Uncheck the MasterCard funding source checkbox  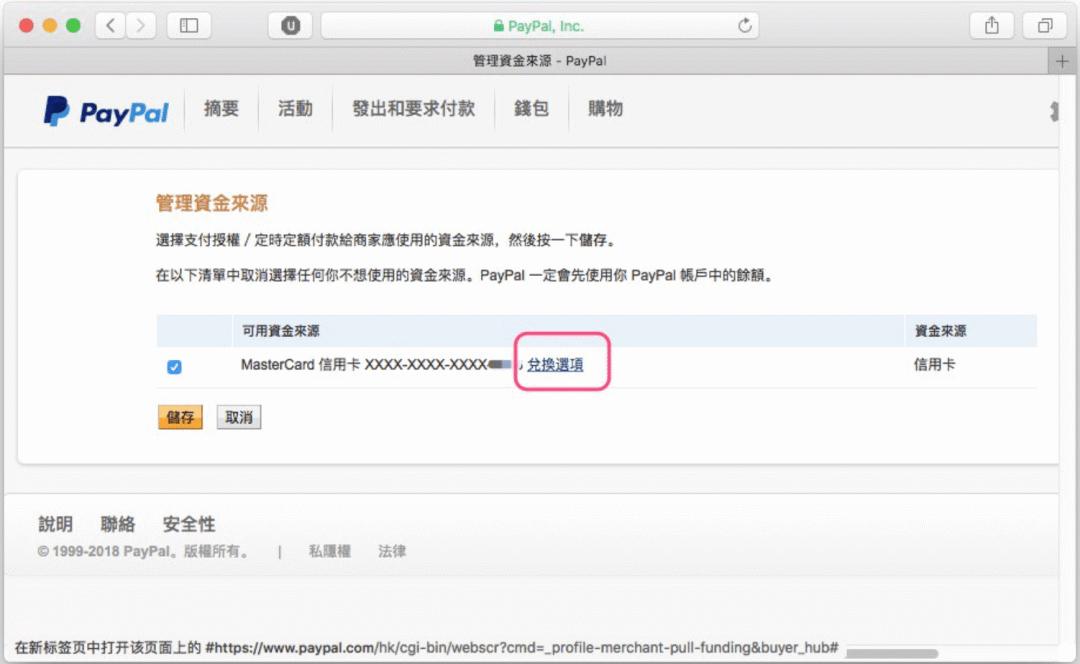click(x=174, y=367)
